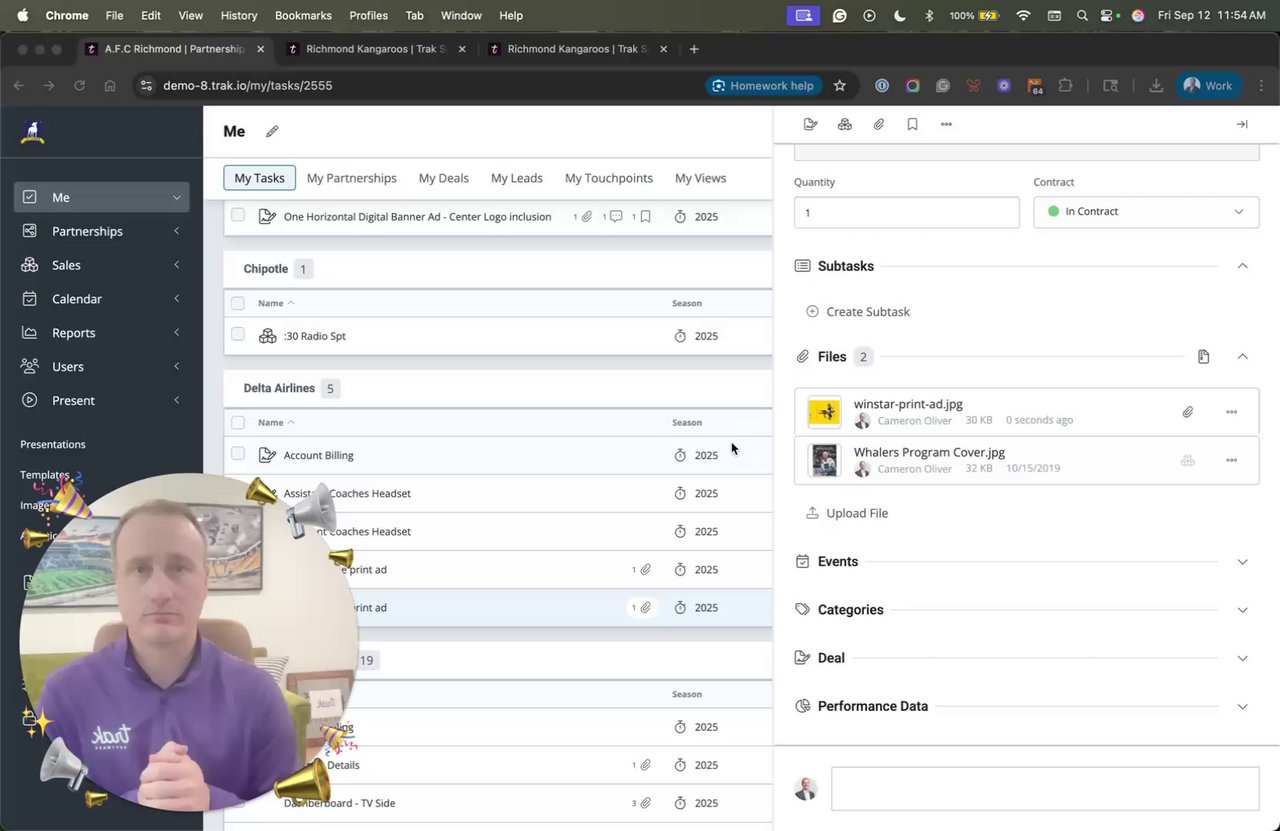The width and height of the screenshot is (1280, 831).
Task: Click the cubes inventory icon in panel toolbar
Action: coord(845,124)
